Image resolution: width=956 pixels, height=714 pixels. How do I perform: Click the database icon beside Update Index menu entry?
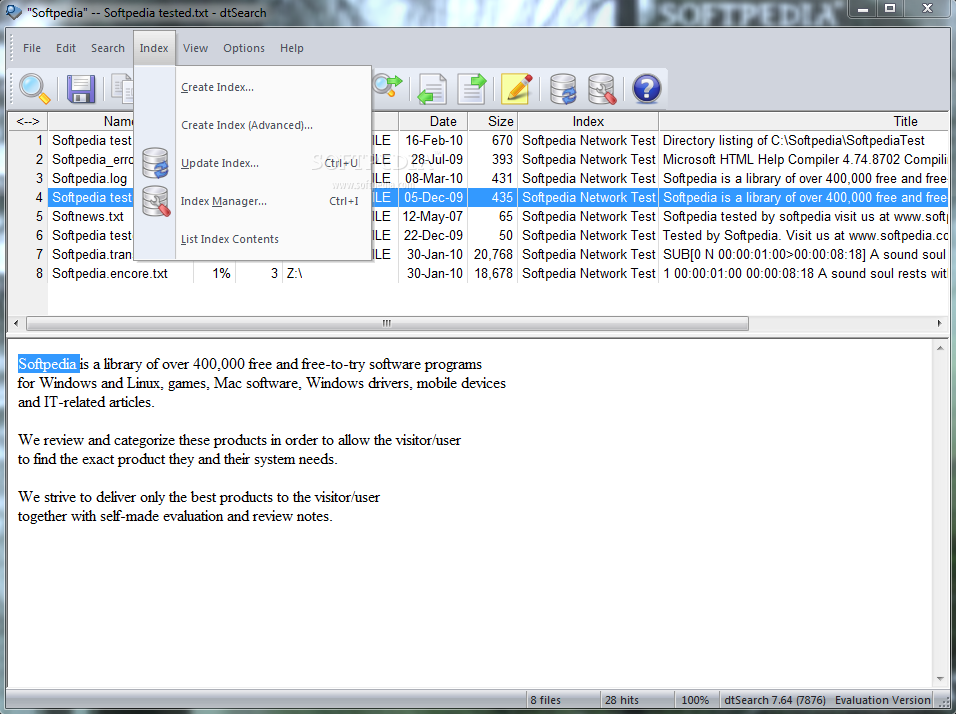tap(155, 163)
